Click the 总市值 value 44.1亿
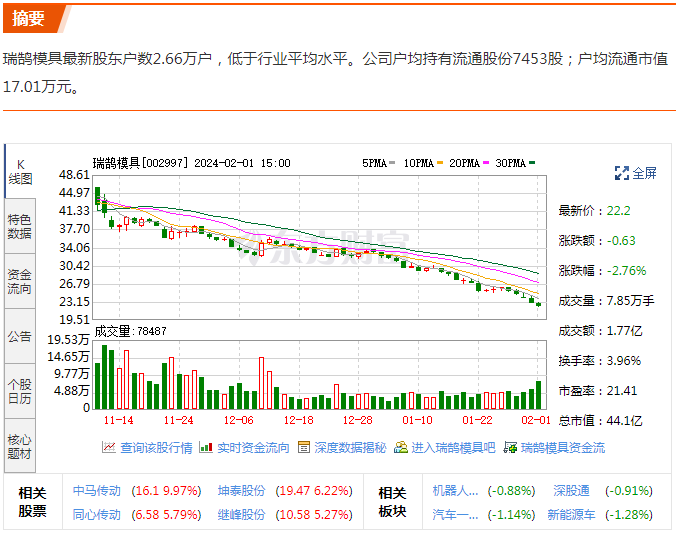Viewport: 676px width, 535px height. coord(624,420)
